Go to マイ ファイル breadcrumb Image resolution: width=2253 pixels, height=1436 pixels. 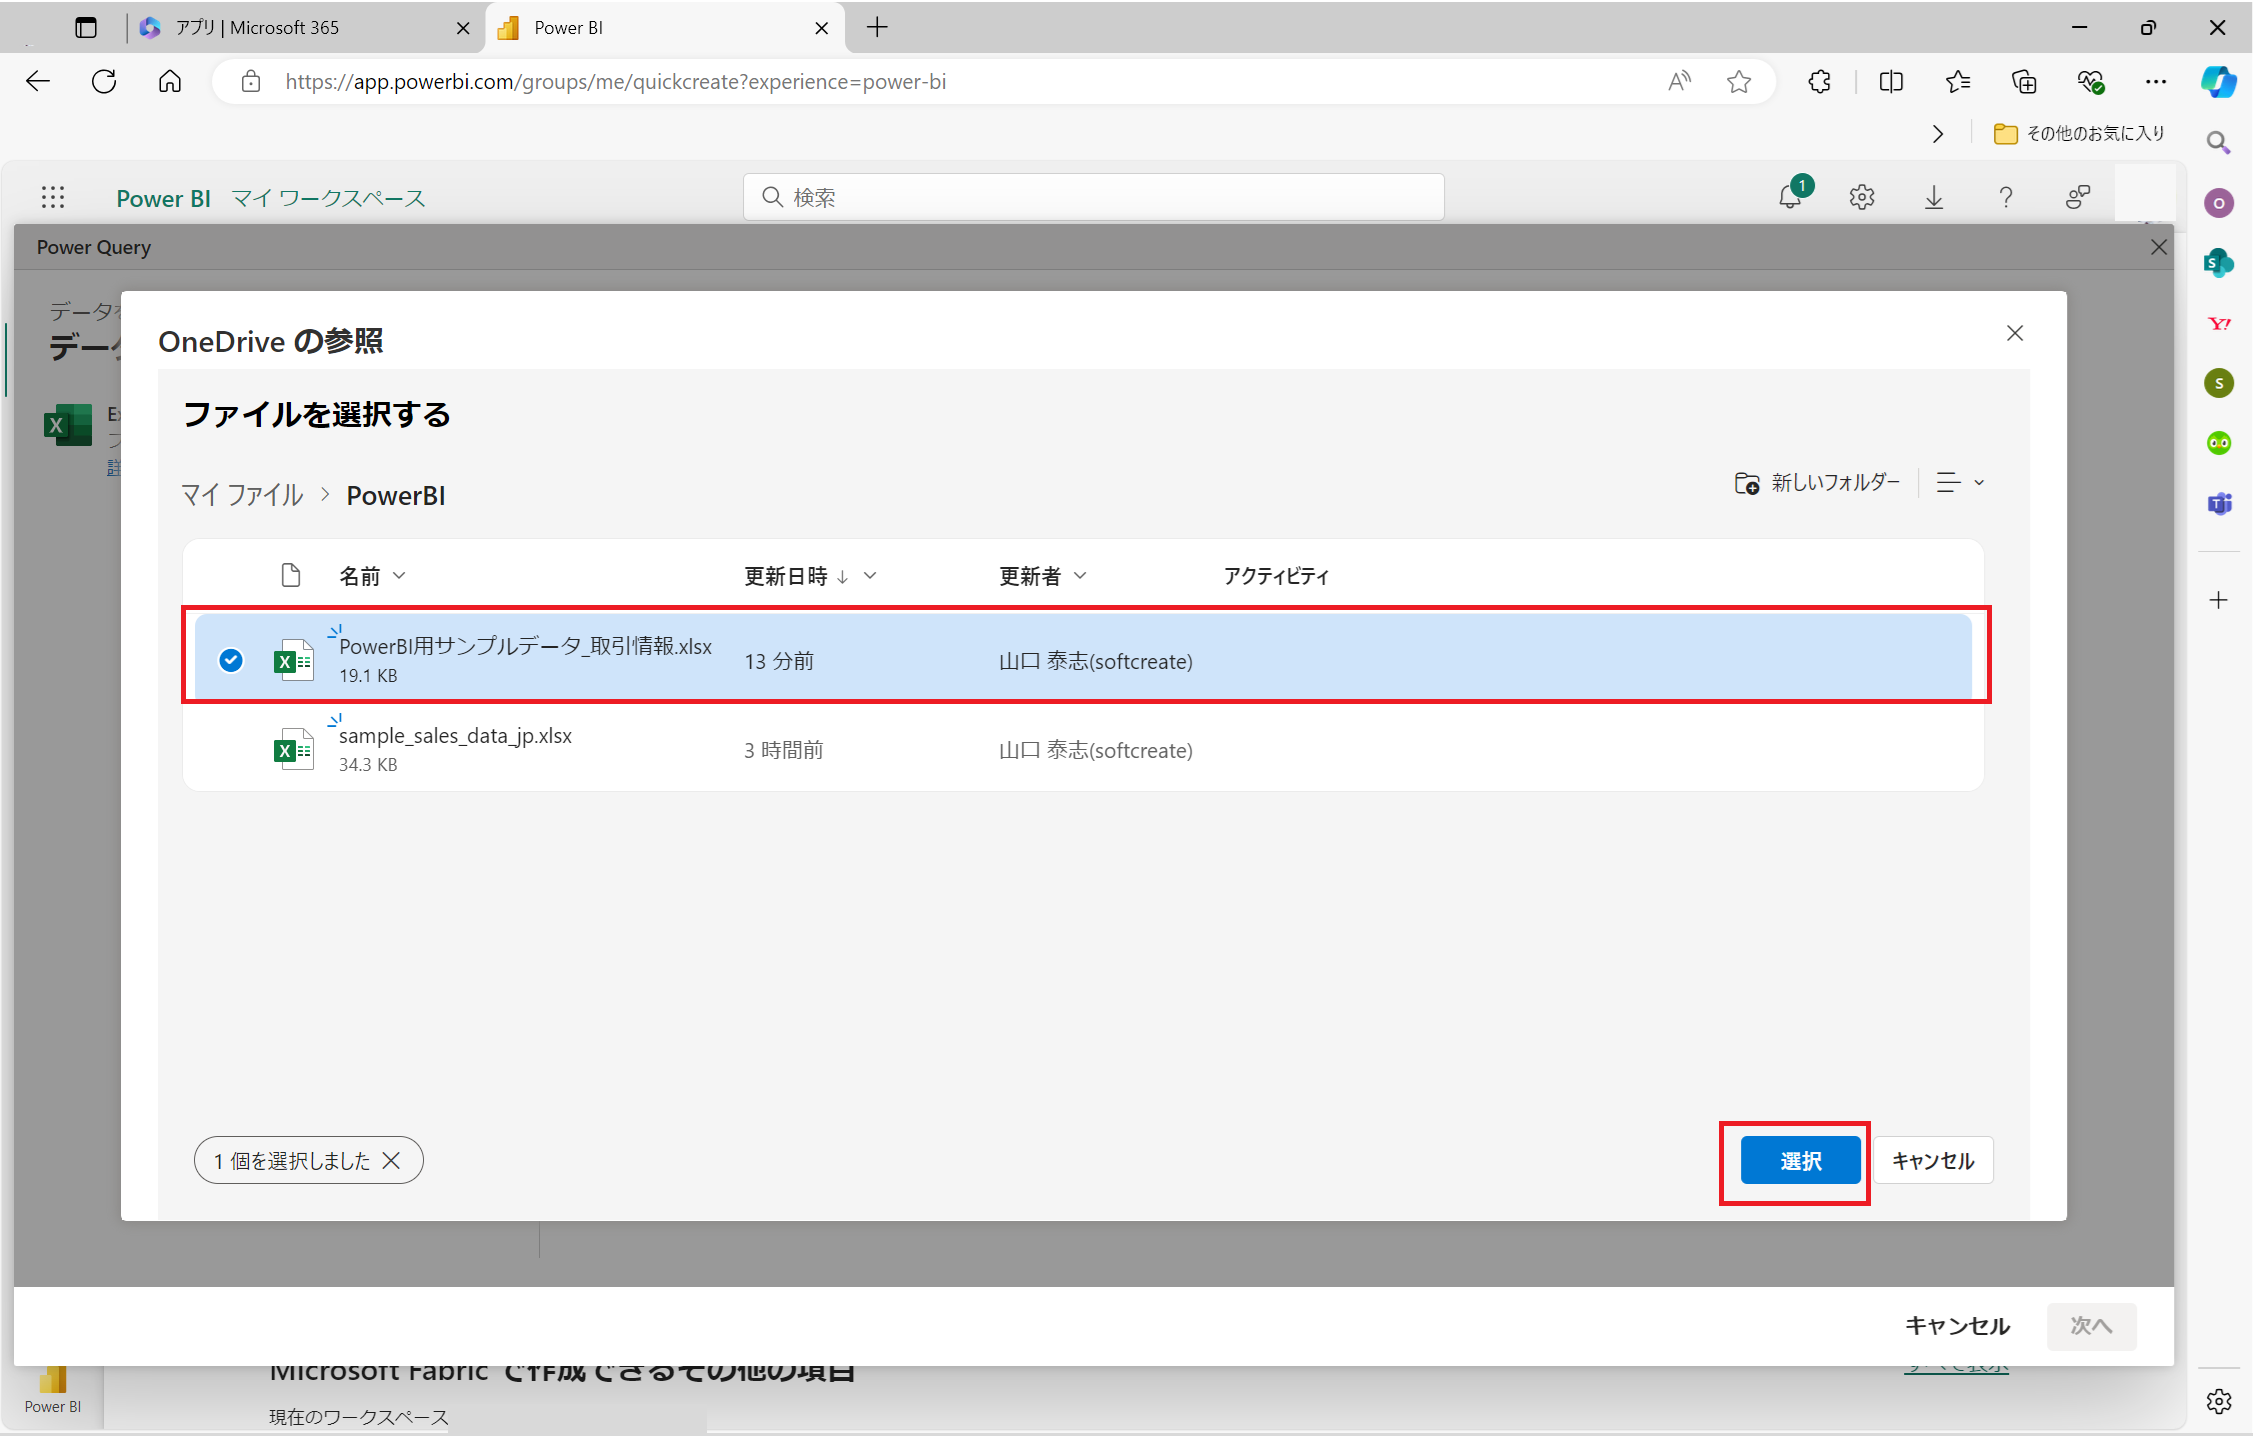pyautogui.click(x=242, y=495)
